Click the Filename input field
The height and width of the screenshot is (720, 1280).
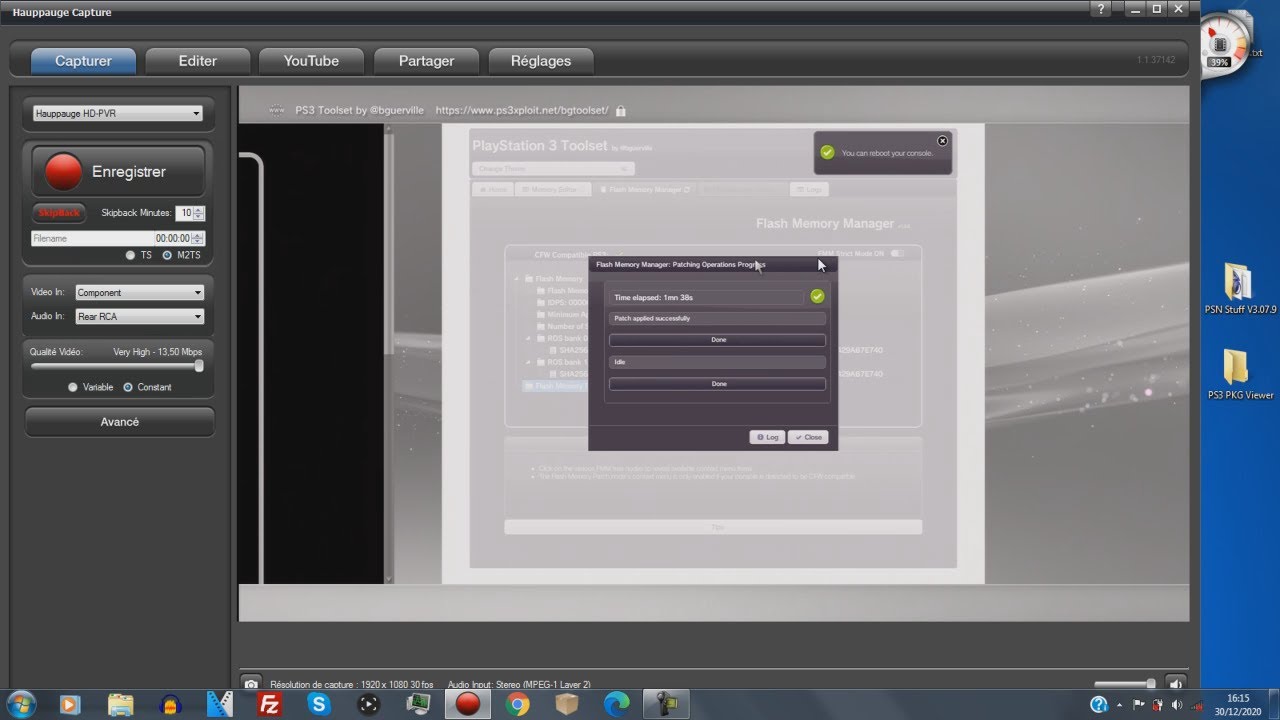[92, 239]
